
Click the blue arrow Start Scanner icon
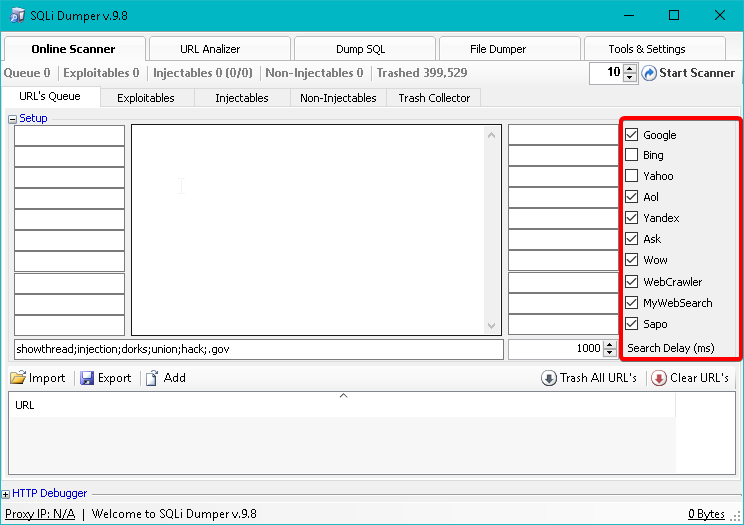coord(649,73)
